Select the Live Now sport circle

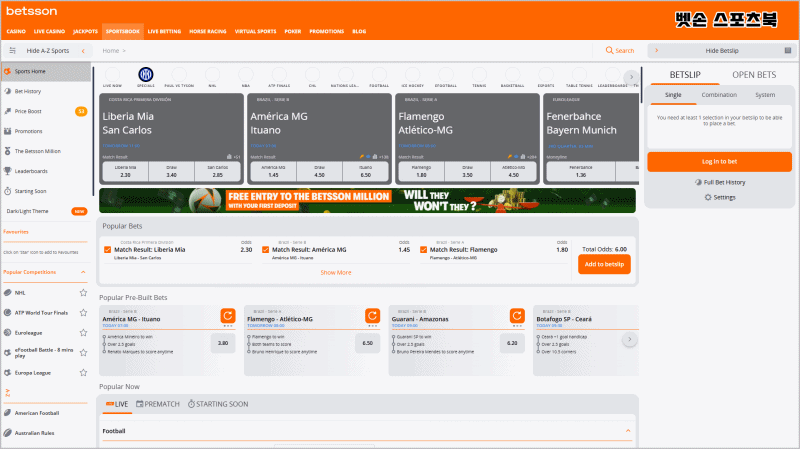pos(112,74)
